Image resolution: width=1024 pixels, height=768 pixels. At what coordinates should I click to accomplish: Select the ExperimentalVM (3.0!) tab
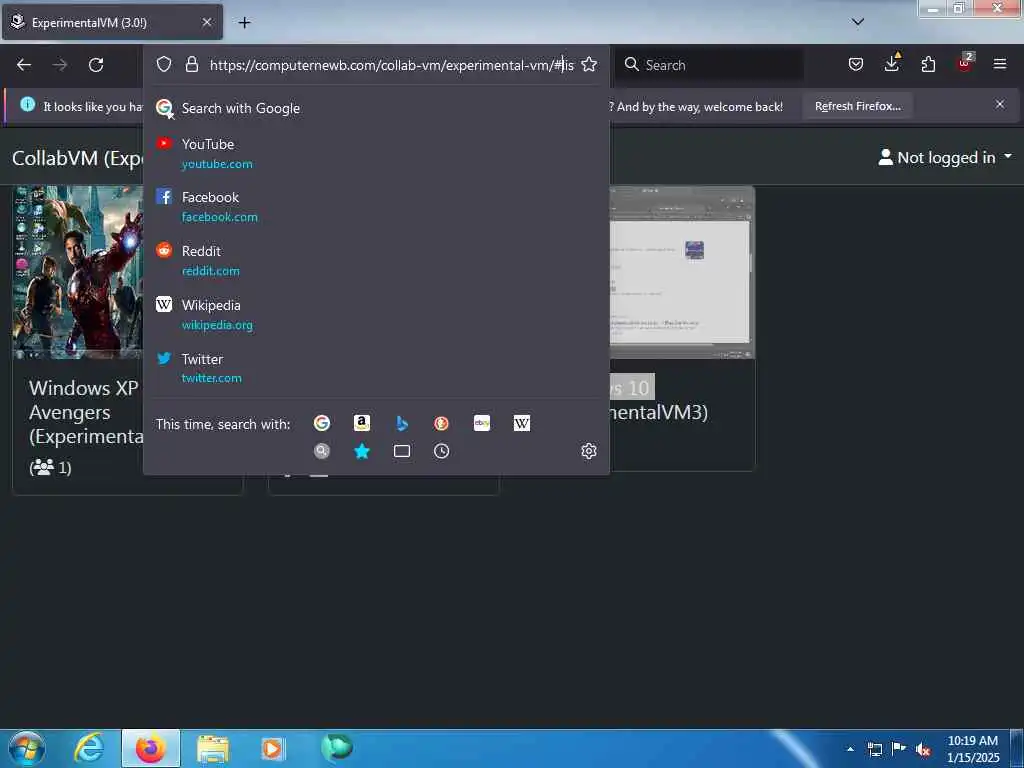click(x=112, y=22)
